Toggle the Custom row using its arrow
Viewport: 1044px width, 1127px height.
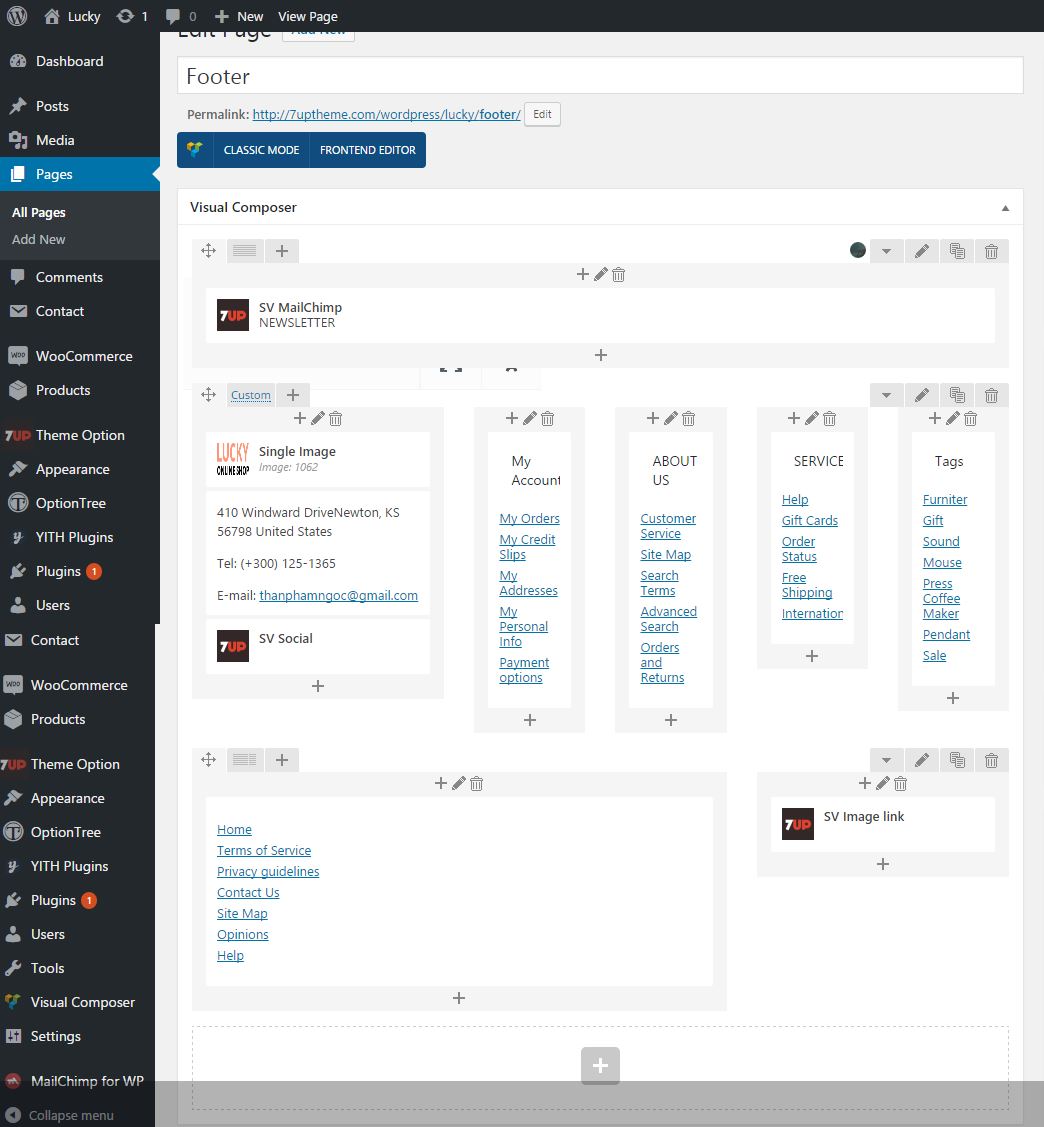(x=886, y=395)
